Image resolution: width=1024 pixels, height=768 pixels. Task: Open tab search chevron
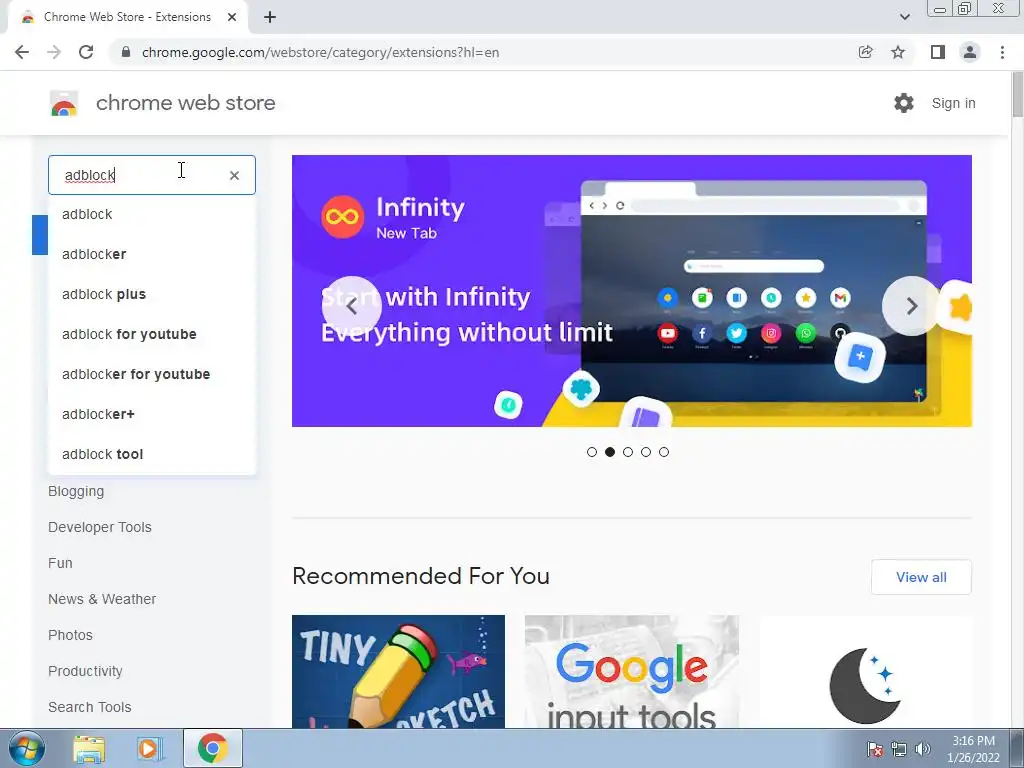click(x=904, y=17)
